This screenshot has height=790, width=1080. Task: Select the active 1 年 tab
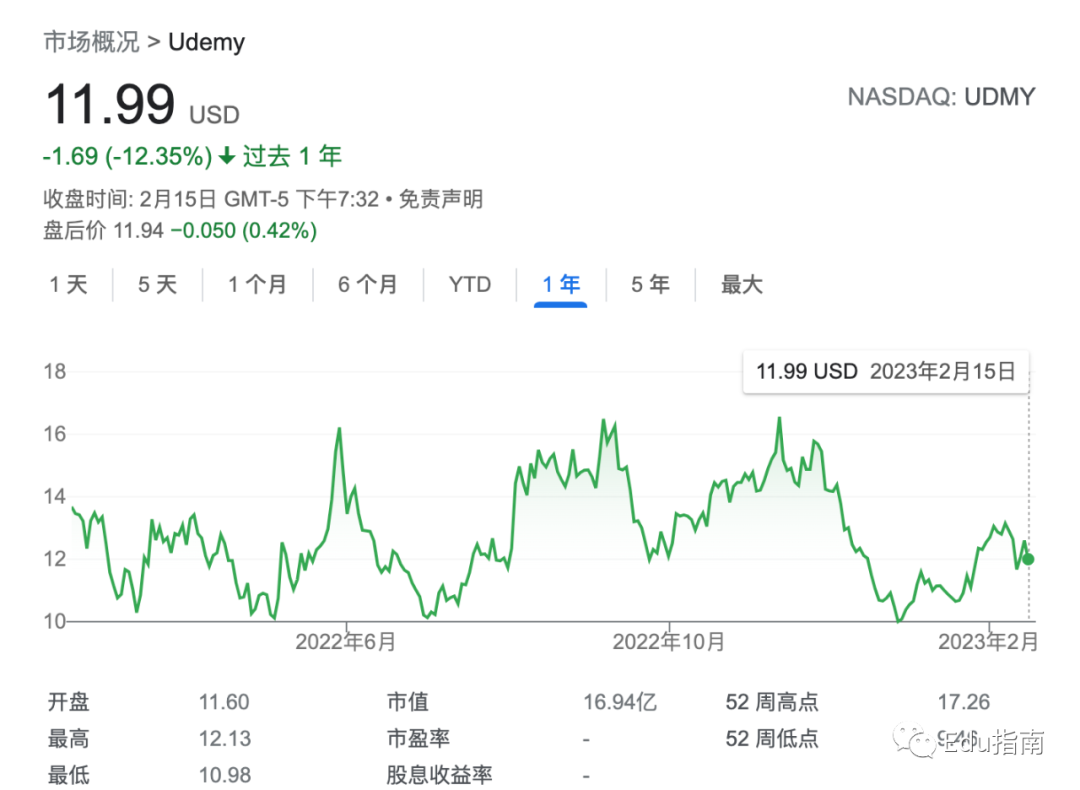[x=561, y=285]
